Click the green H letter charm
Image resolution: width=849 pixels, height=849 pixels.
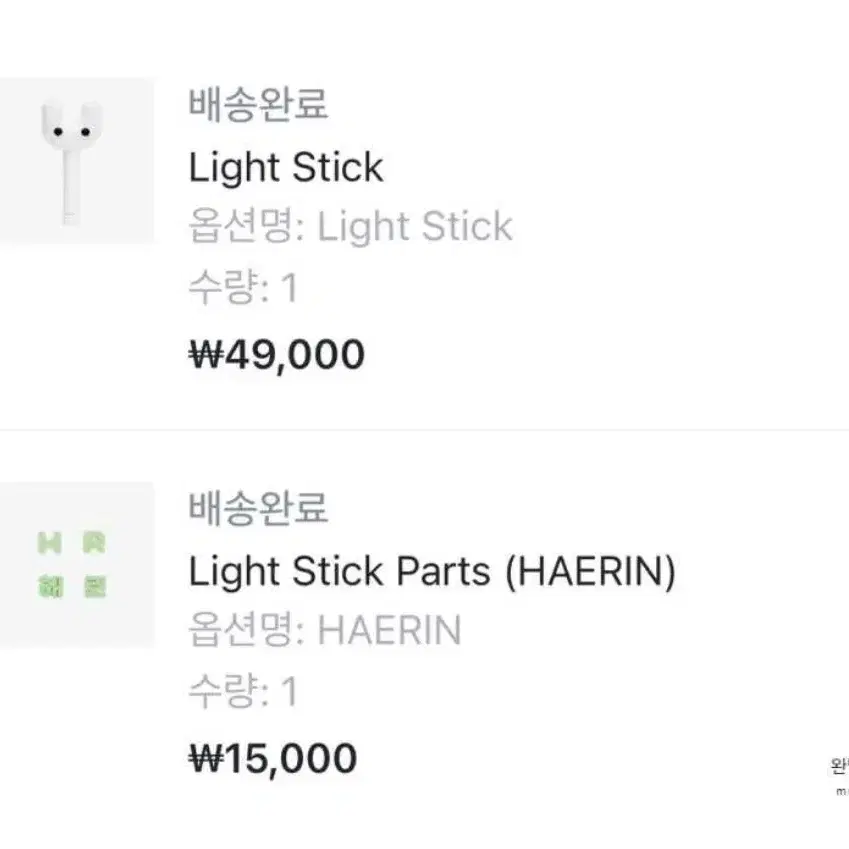pos(49,543)
